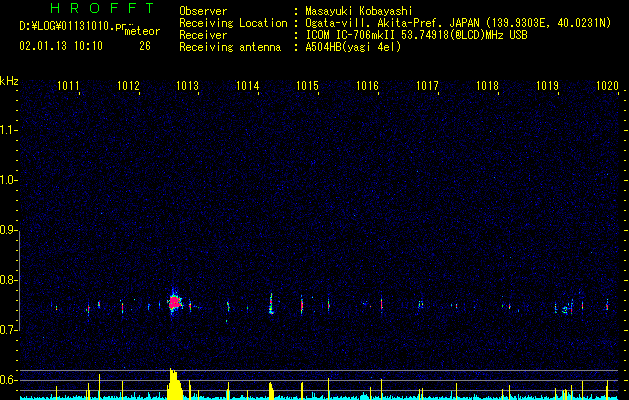Click the 1016 time axis marker

tap(367, 85)
